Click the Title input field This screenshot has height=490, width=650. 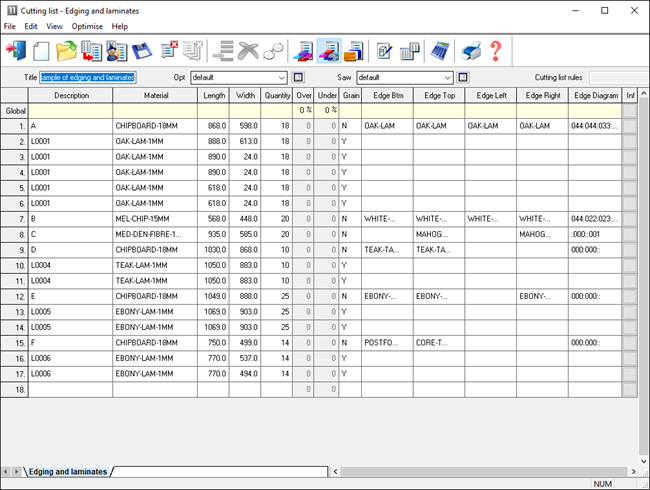click(88, 77)
